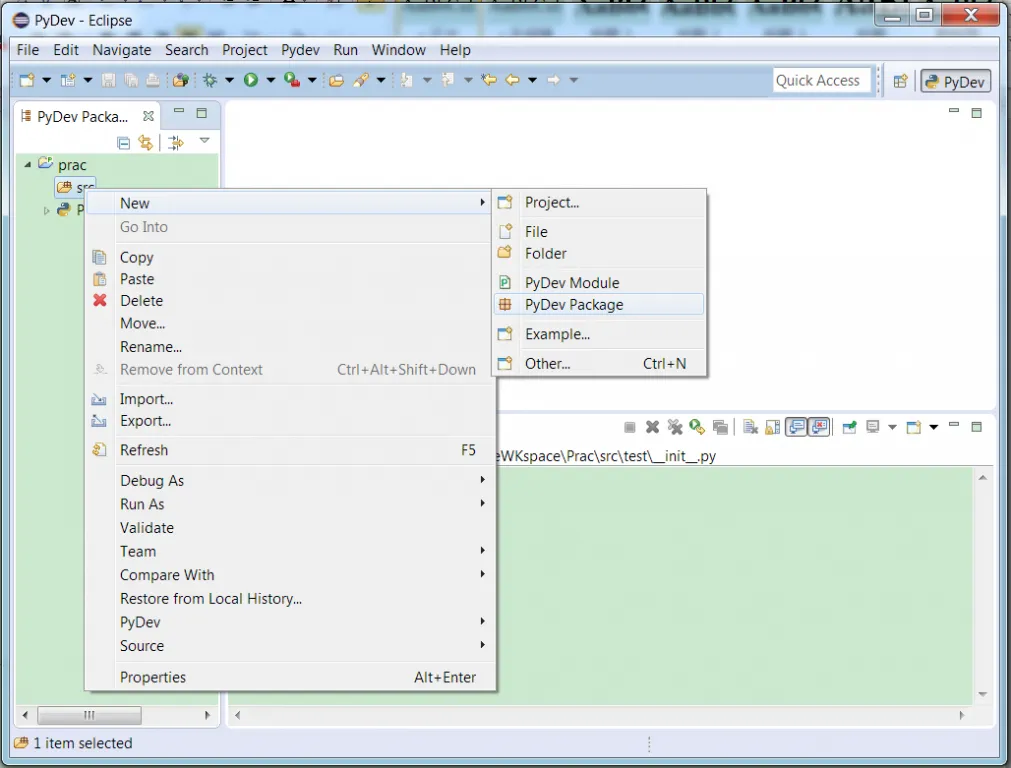
Task: Open the Navigate menu
Action: [122, 50]
